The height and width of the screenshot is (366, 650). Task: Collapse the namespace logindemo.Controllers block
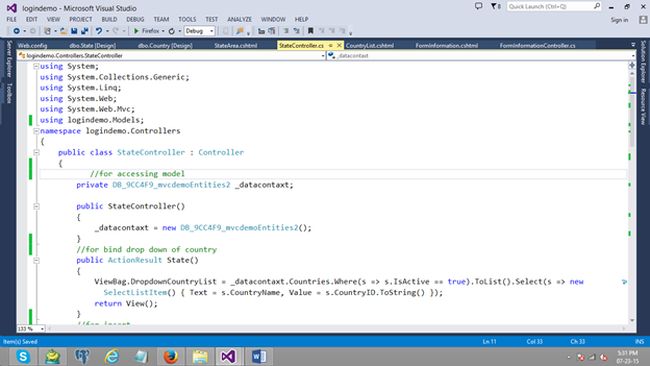coord(36,131)
